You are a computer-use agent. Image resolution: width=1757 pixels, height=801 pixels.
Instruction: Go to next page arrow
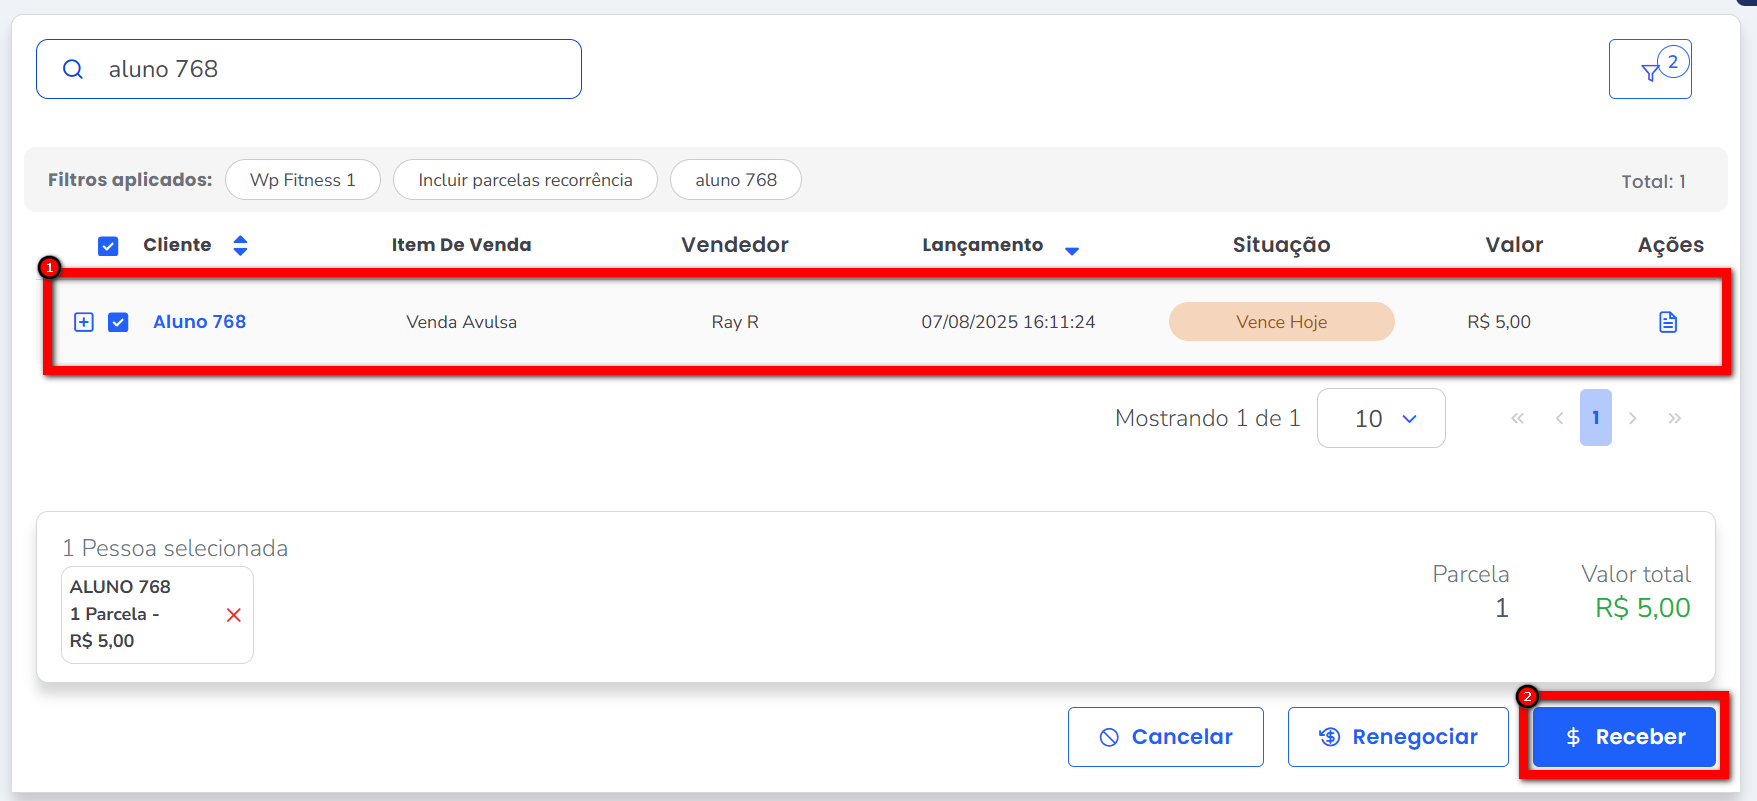(1632, 418)
